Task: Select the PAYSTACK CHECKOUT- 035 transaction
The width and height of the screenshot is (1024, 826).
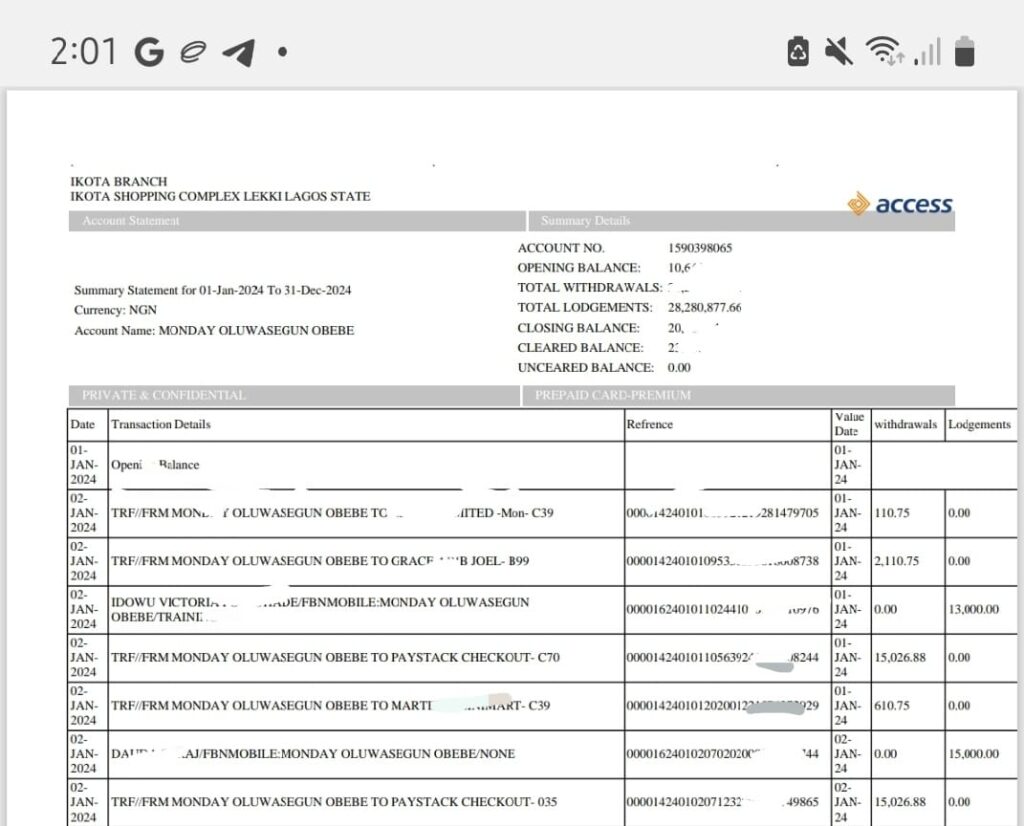Action: tap(334, 802)
